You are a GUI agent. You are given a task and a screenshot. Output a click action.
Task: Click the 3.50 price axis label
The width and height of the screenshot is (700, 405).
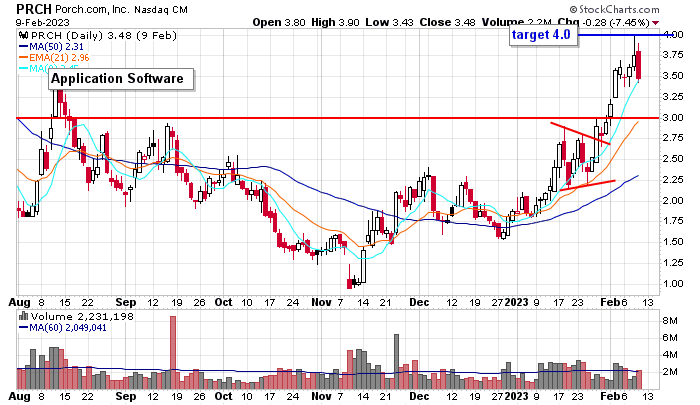[673, 75]
